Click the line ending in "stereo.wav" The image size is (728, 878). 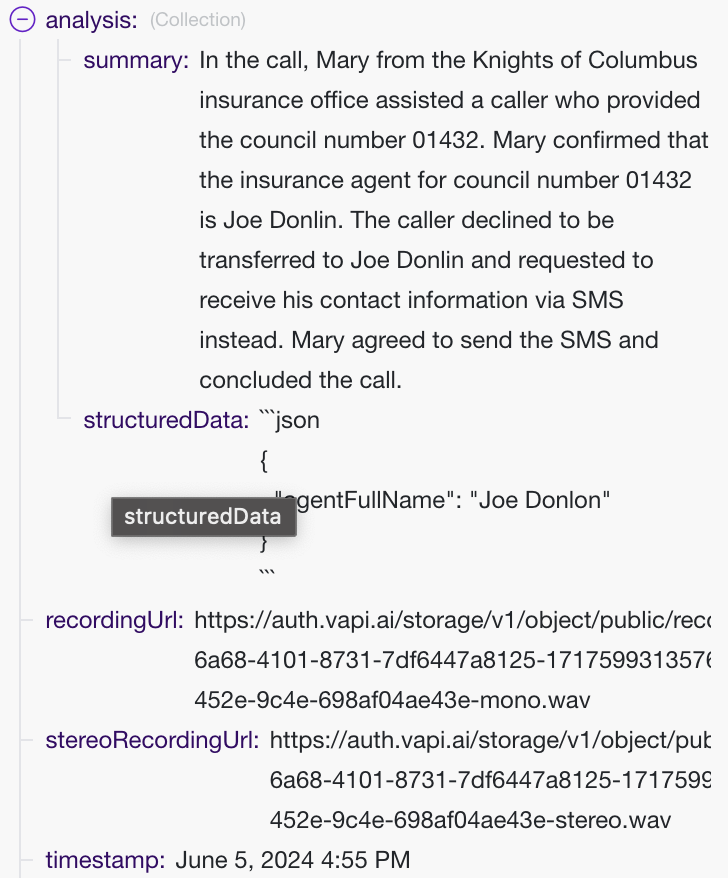point(469,820)
